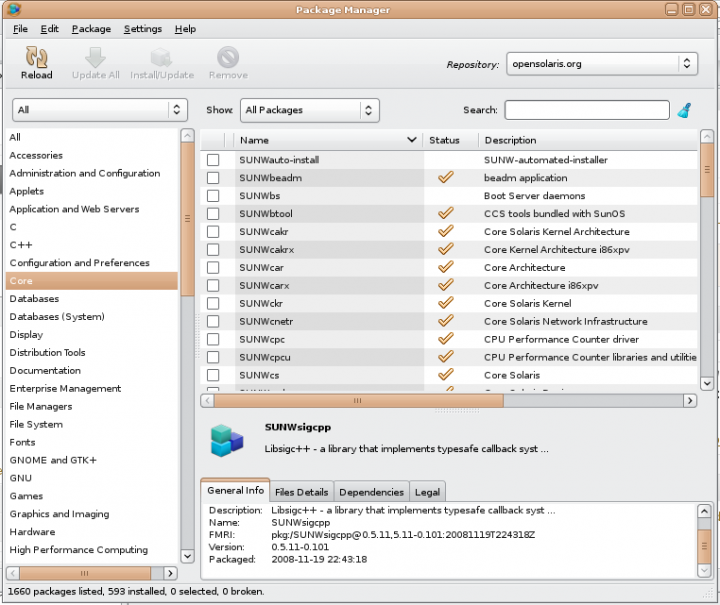Toggle the SUNWcar checkbox
Viewport: 720px width, 605px height.
click(213, 267)
